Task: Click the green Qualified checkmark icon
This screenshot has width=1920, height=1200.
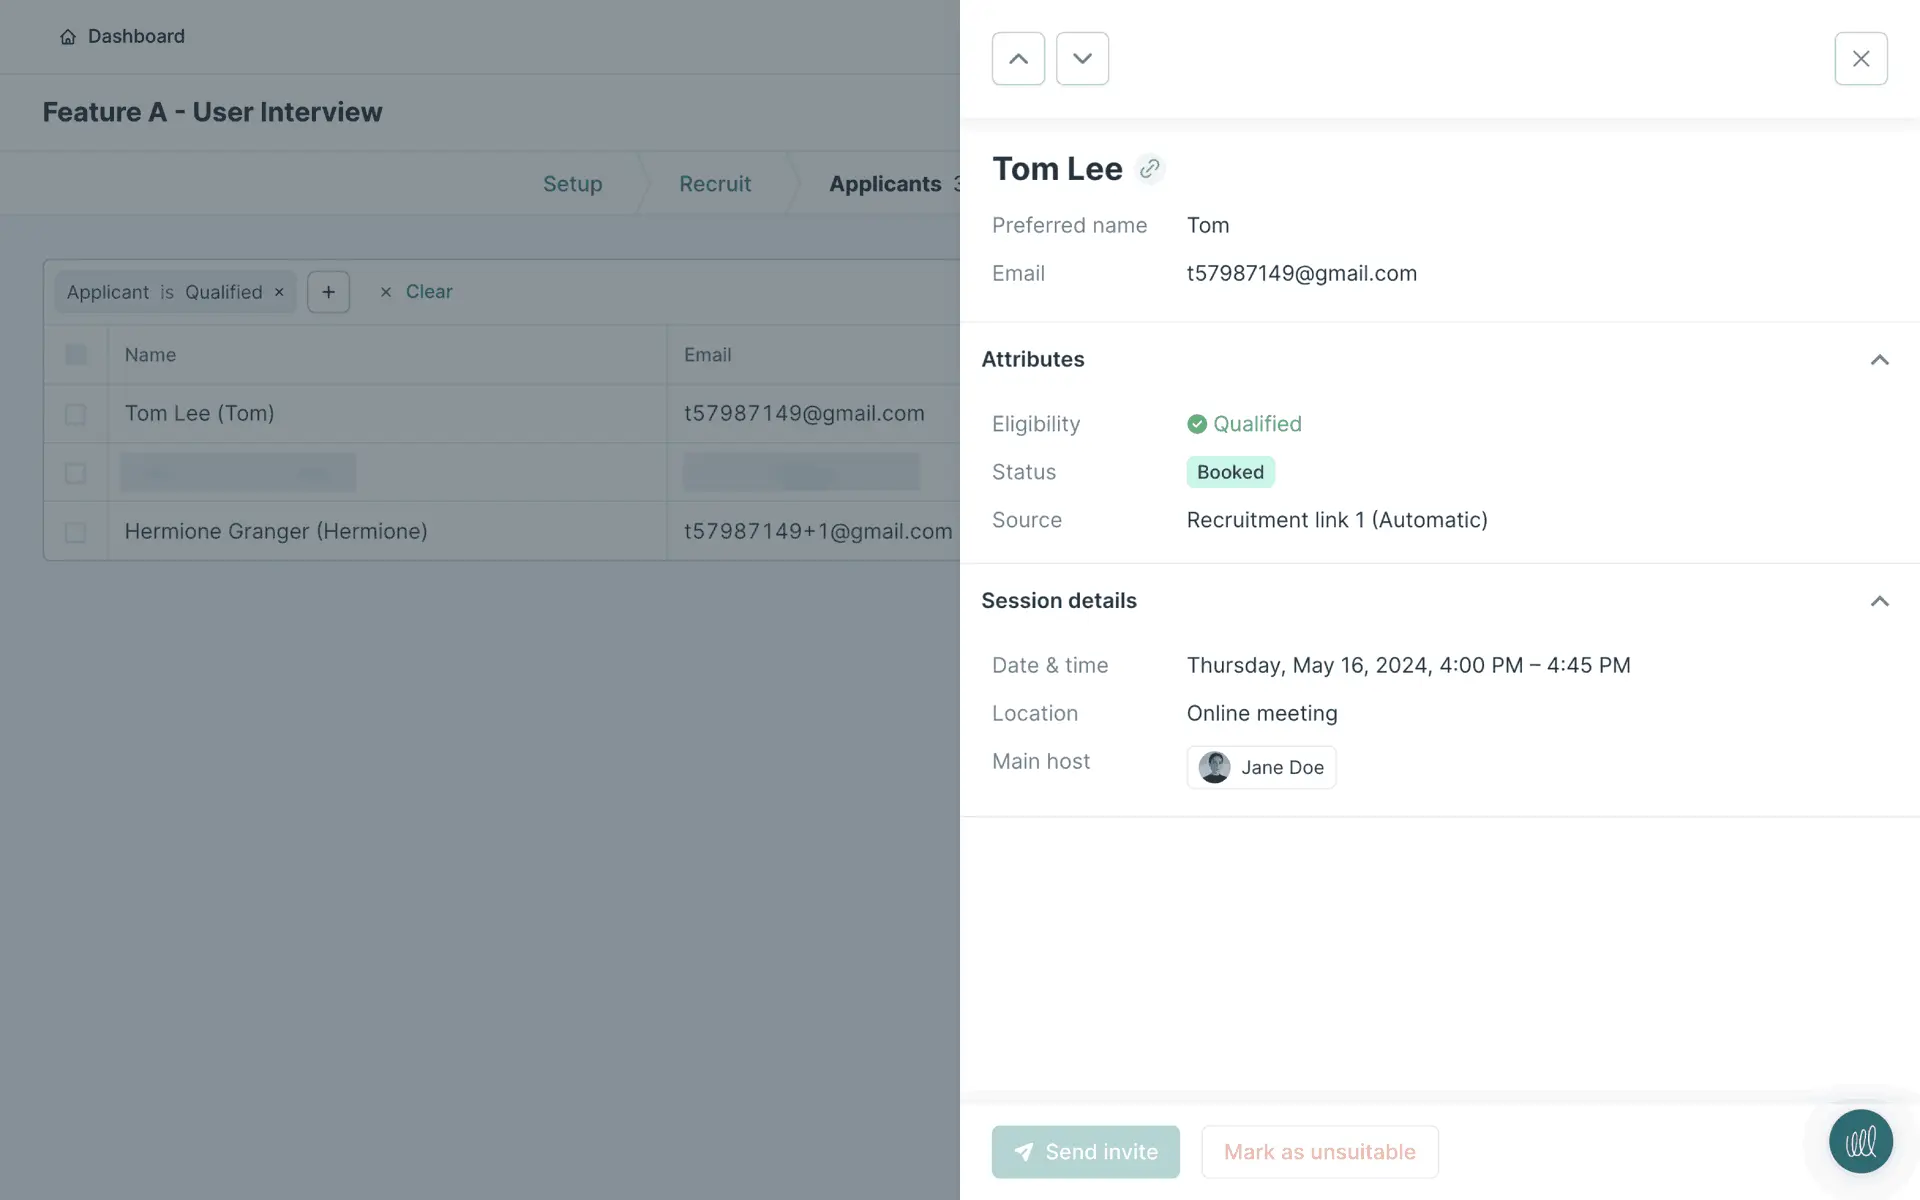Action: [1196, 424]
